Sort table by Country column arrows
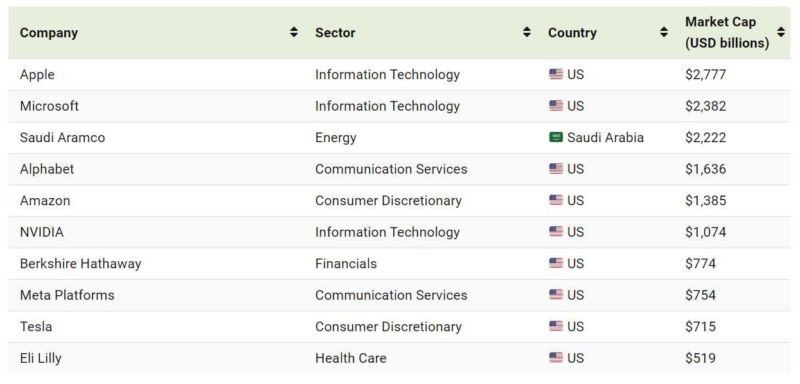 664,32
